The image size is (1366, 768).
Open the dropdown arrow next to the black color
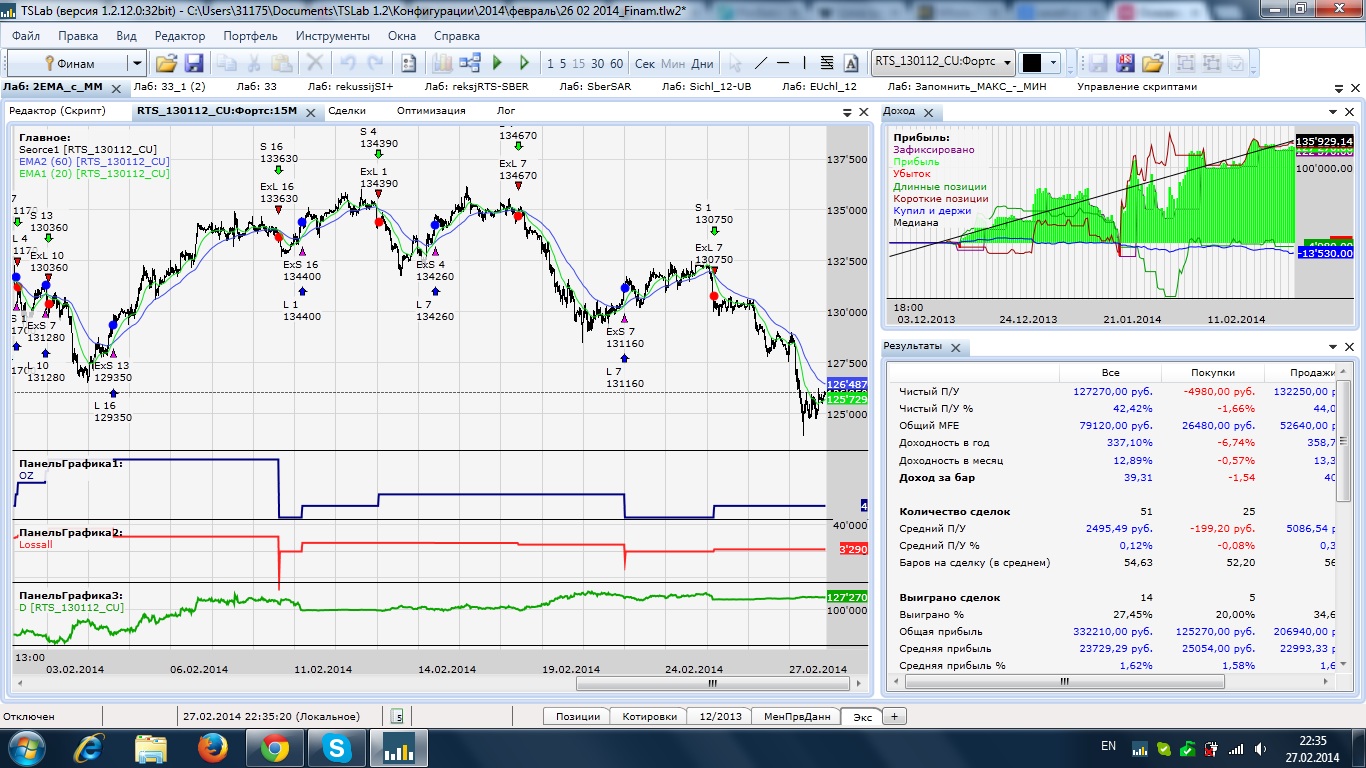click(x=1053, y=63)
